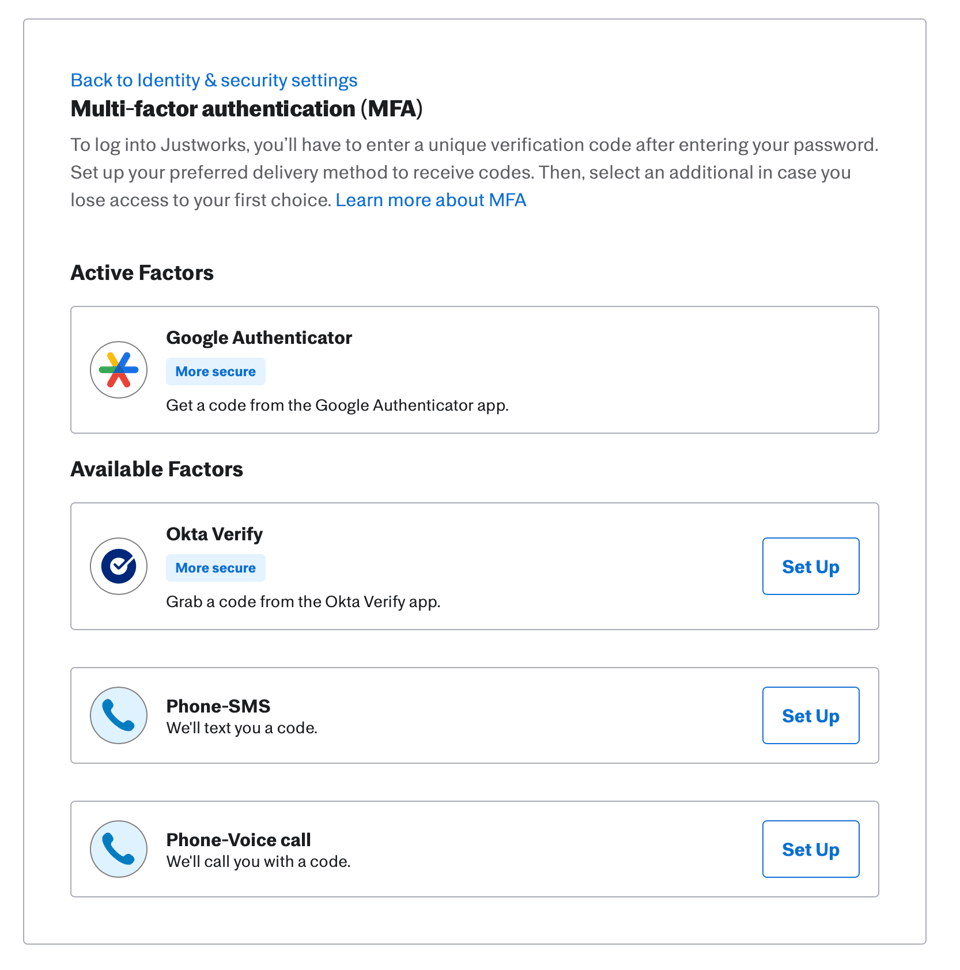Click the Available Factors heading
The width and height of the screenshot is (960, 970).
157,469
